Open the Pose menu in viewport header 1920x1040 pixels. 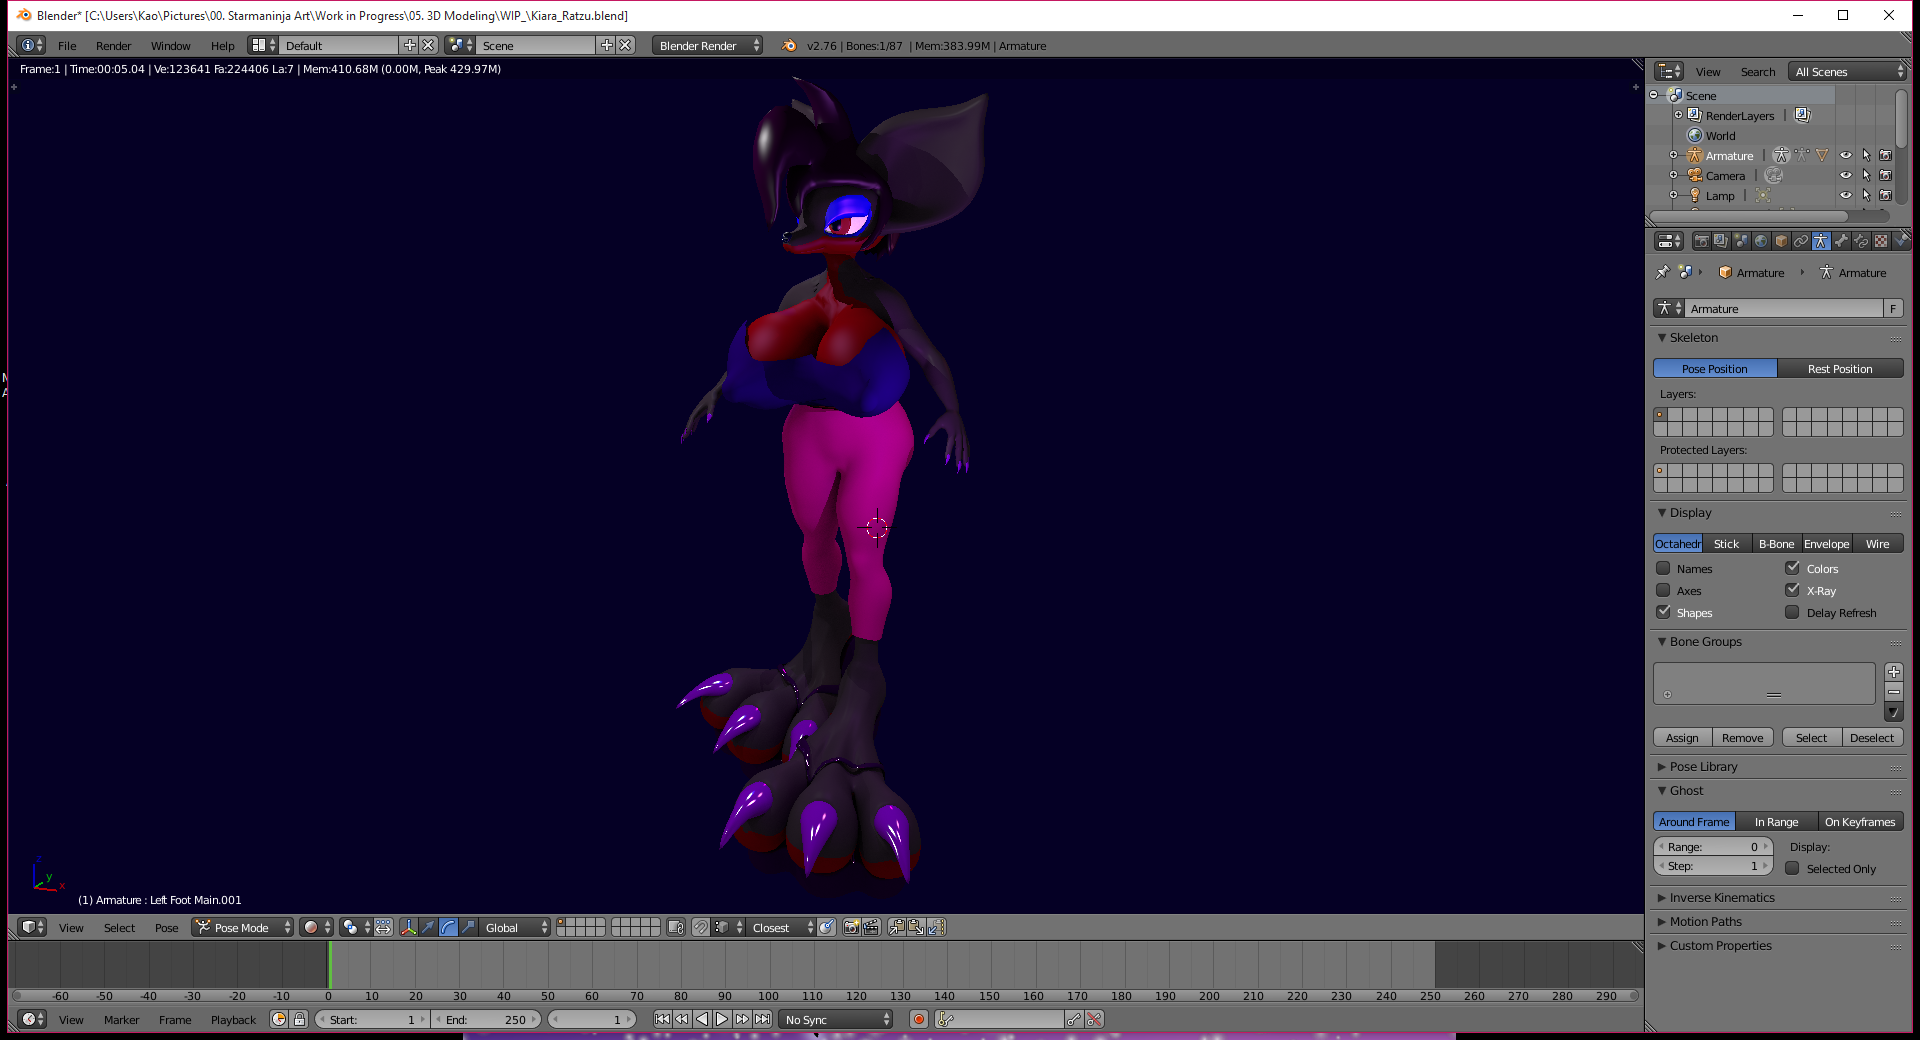pos(166,927)
